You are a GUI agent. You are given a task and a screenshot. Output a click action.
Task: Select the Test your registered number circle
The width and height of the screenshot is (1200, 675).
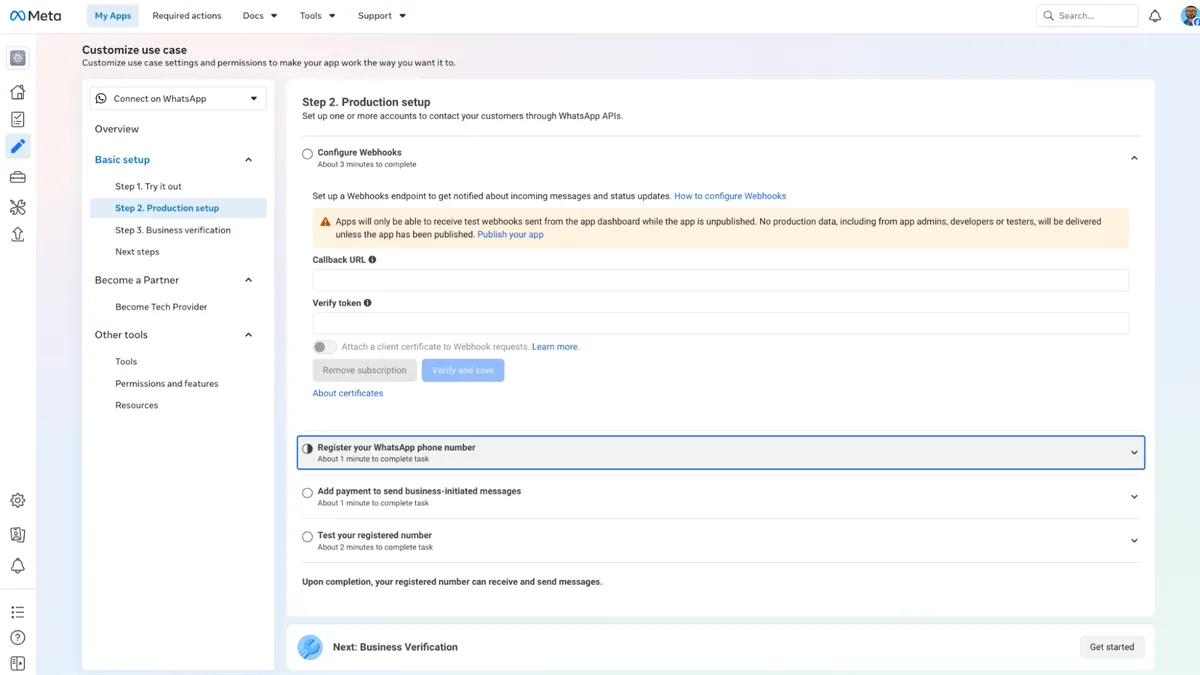coord(307,537)
